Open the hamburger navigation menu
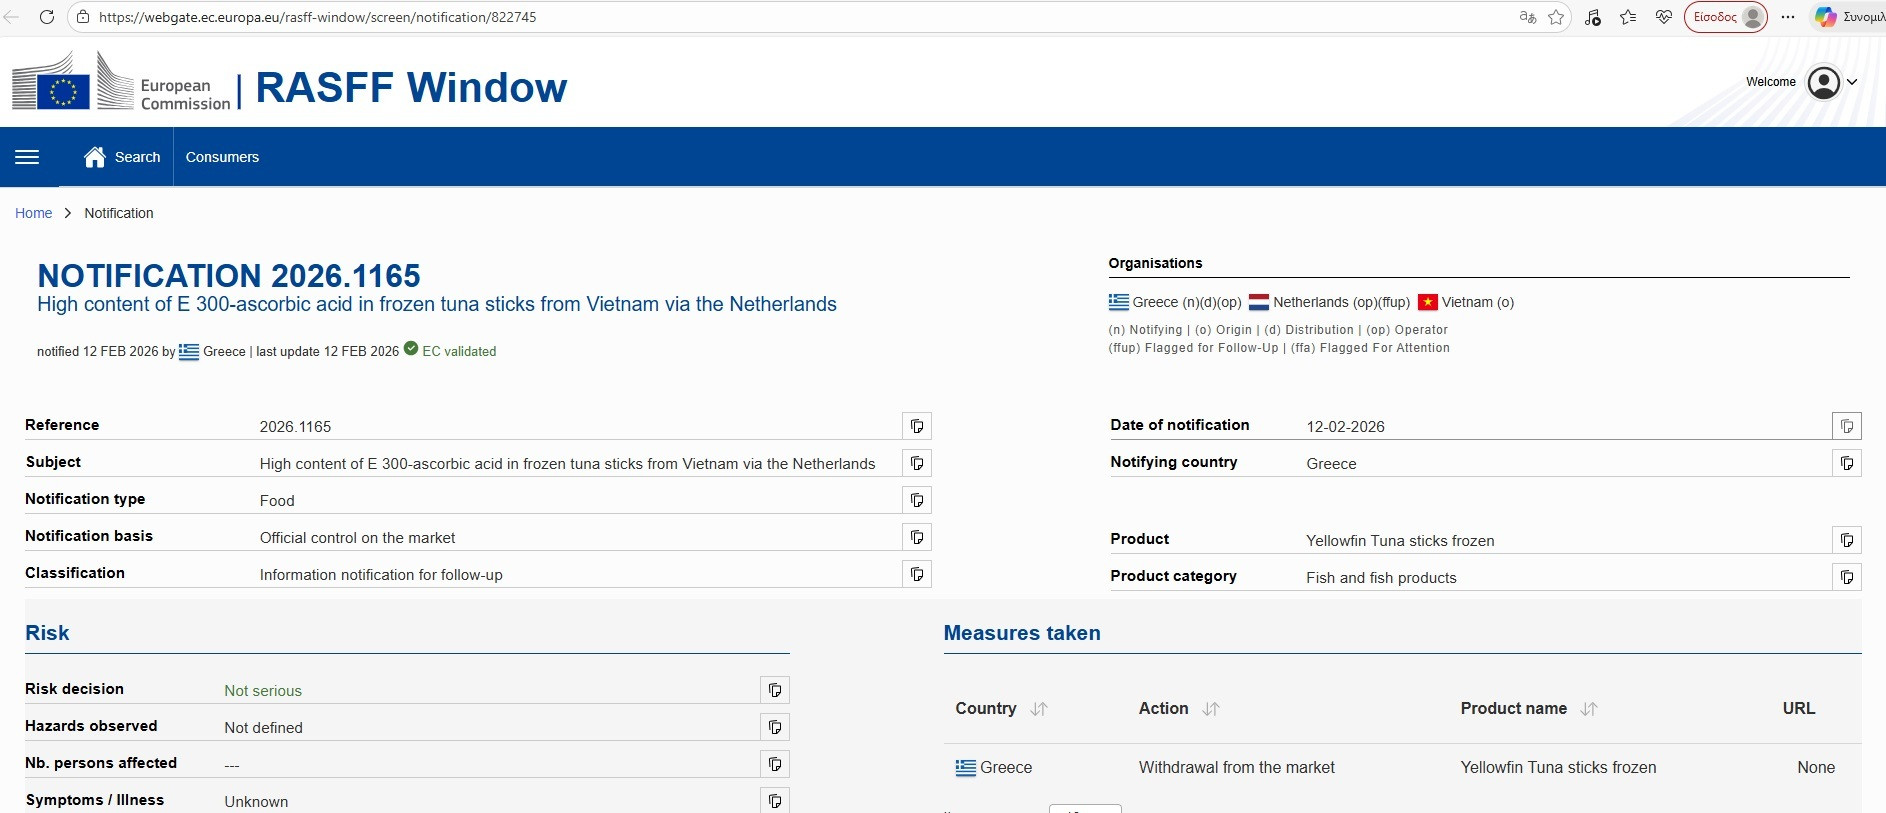Viewport: 1886px width, 813px height. [x=27, y=157]
